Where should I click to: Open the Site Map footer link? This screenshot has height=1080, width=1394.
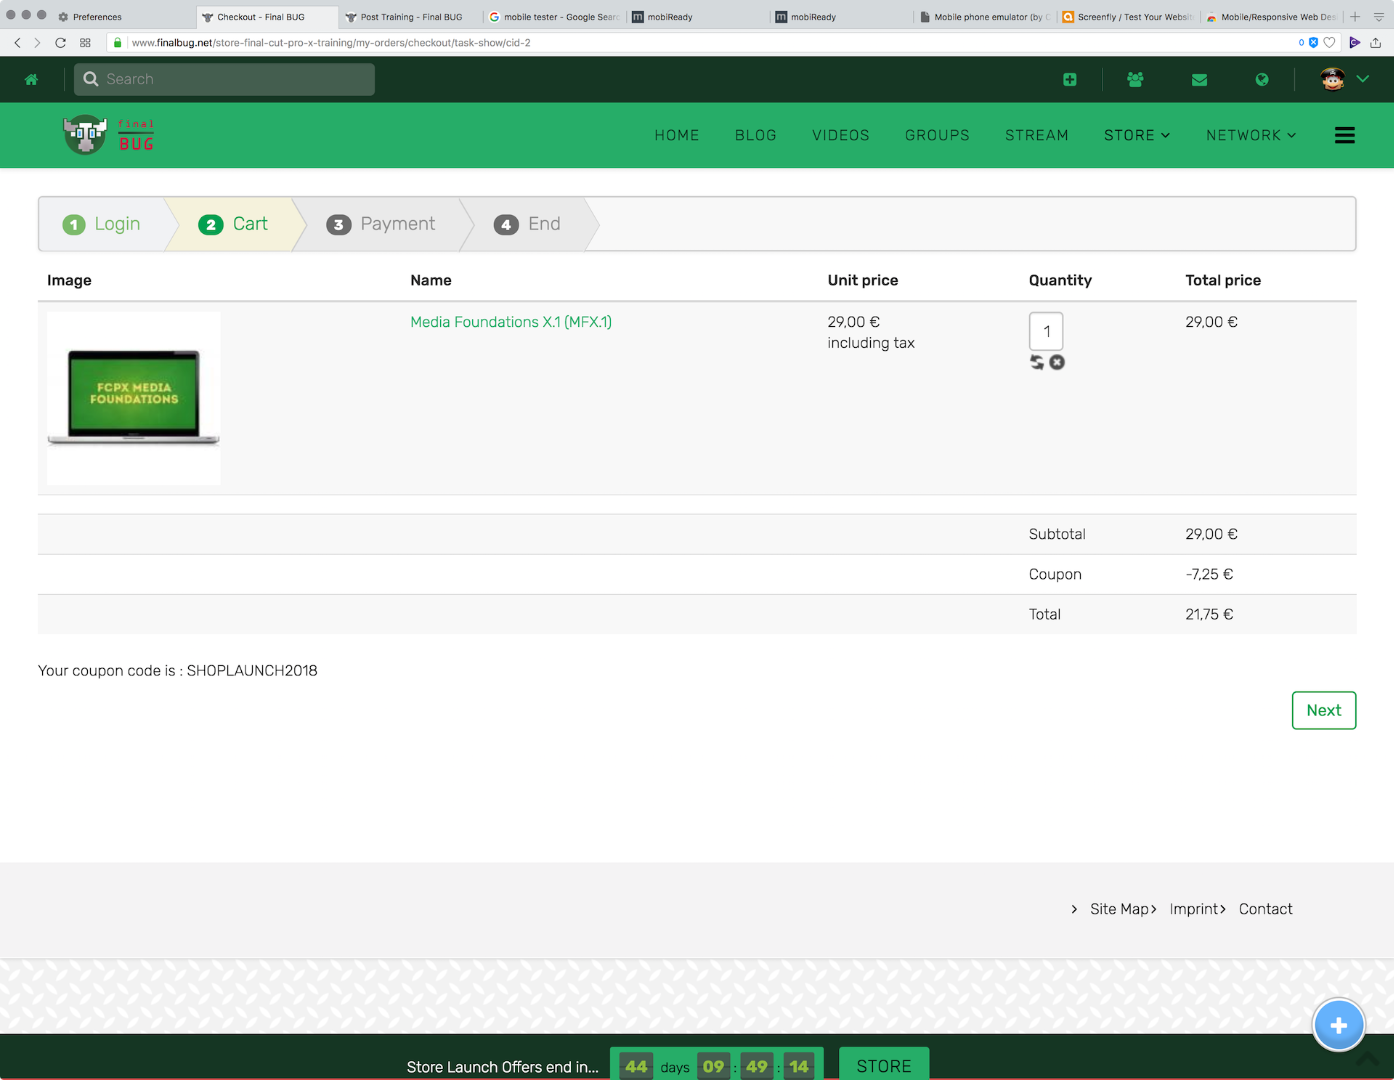(1120, 909)
